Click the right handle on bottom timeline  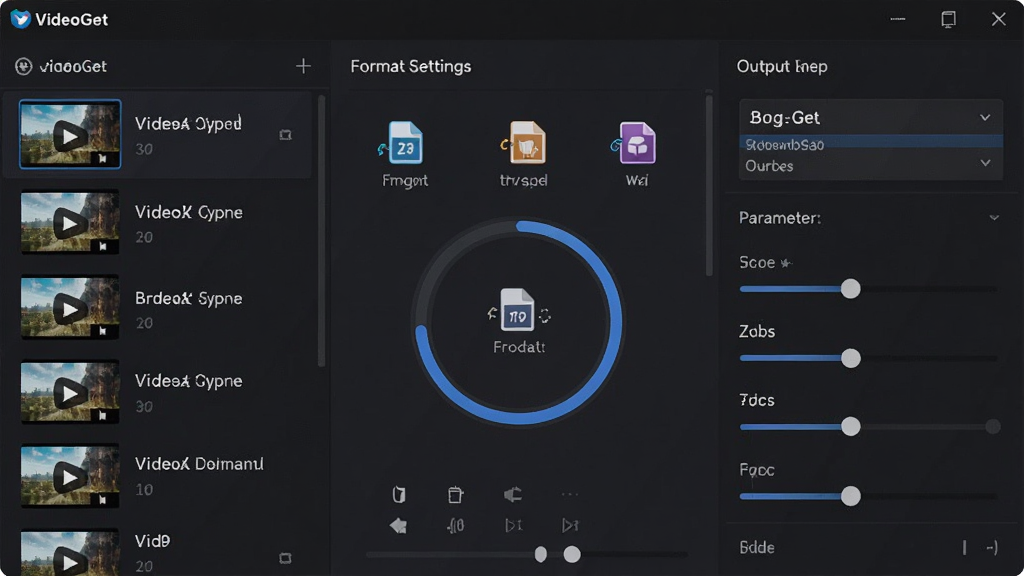[572, 554]
